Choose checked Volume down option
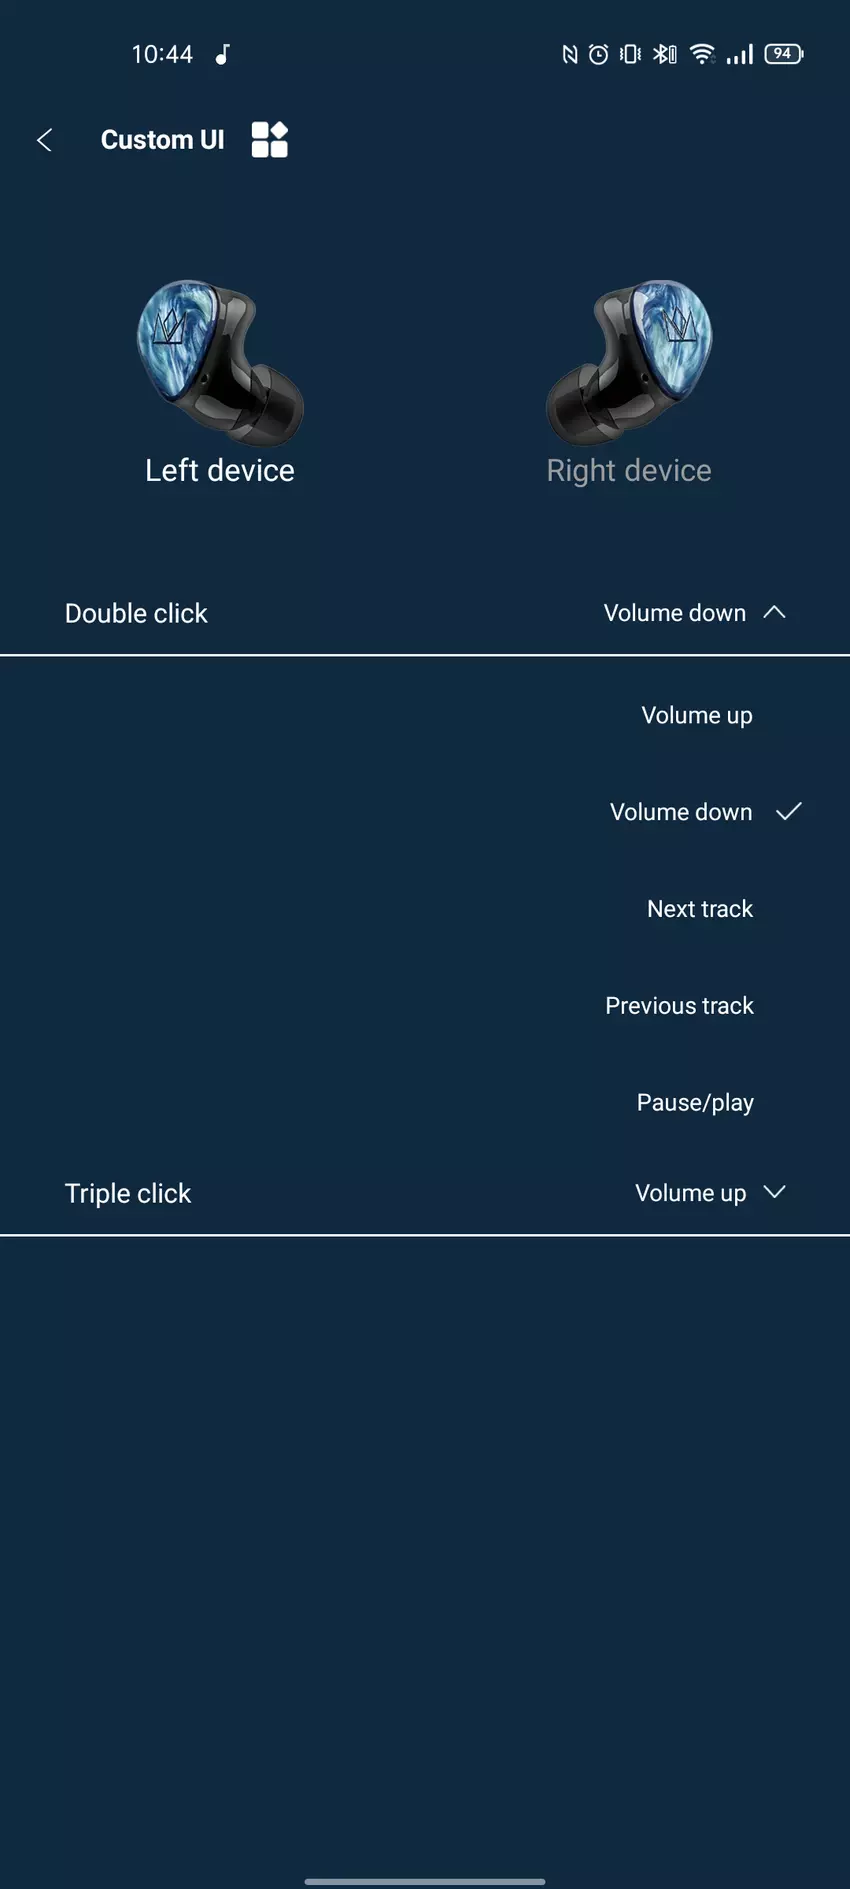Image resolution: width=850 pixels, height=1889 pixels. pos(682,812)
